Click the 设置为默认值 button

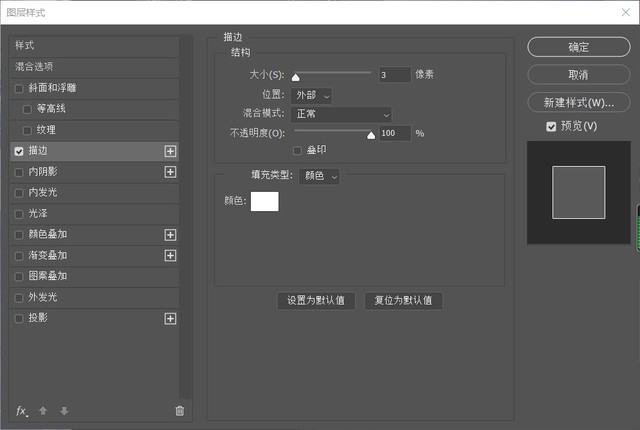[x=316, y=300]
